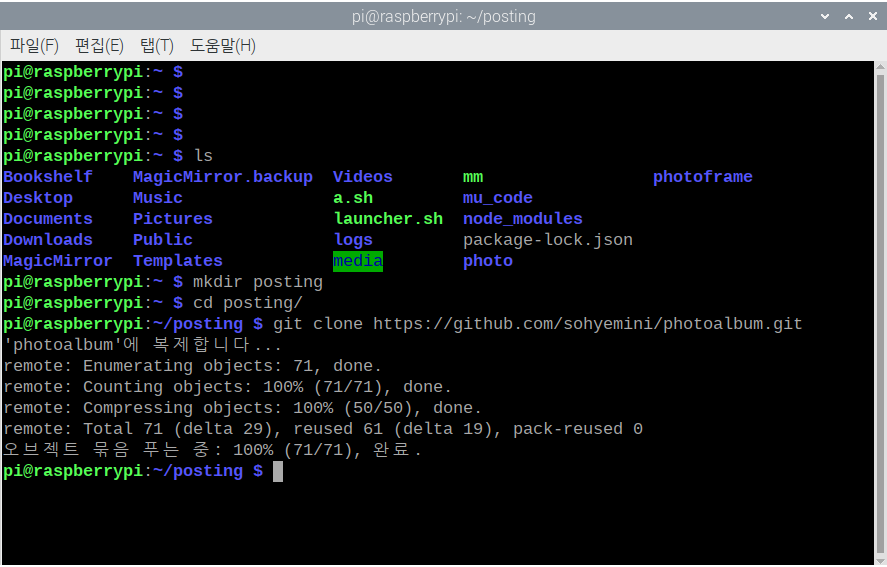The height and width of the screenshot is (567, 887).
Task: Click the Counting objects: 100% line
Action: tap(227, 387)
